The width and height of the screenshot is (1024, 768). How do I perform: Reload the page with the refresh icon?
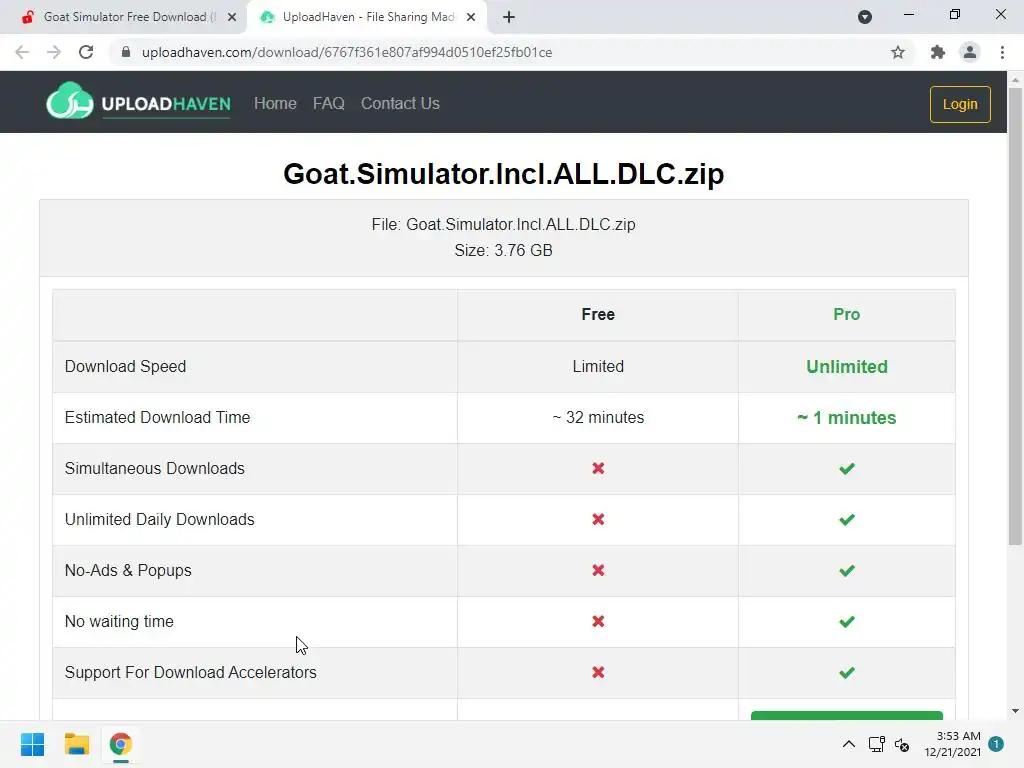click(86, 52)
